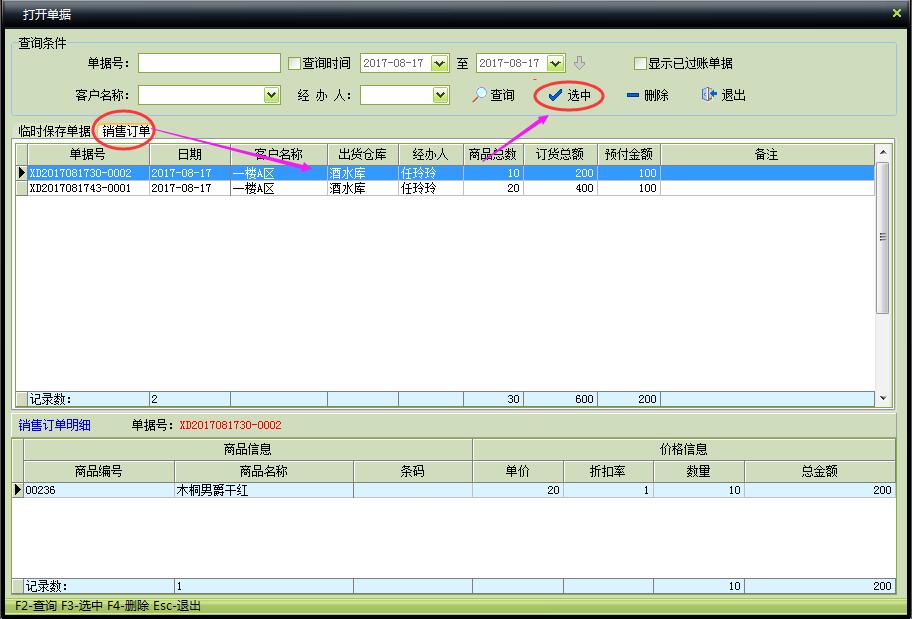Click the 备注 column header
This screenshot has width=912, height=619.
pos(767,154)
